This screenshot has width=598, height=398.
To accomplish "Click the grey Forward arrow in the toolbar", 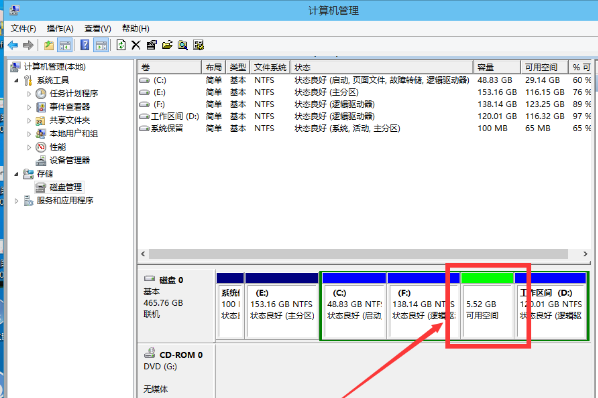I will [28, 45].
